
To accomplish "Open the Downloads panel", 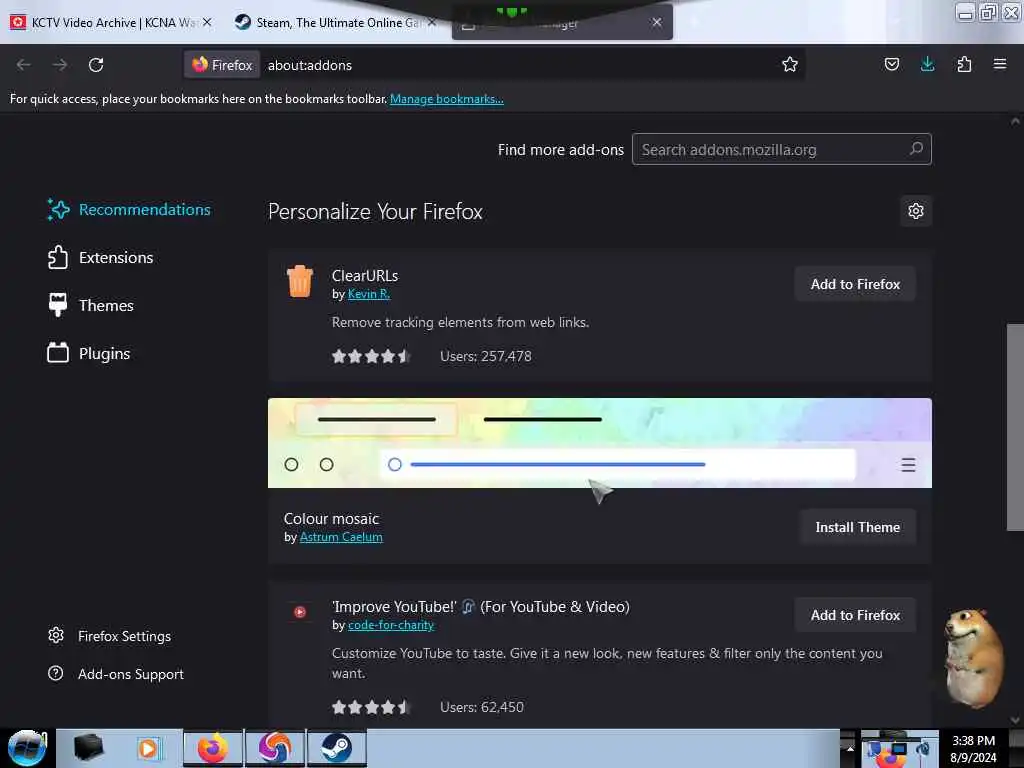I will [927, 64].
